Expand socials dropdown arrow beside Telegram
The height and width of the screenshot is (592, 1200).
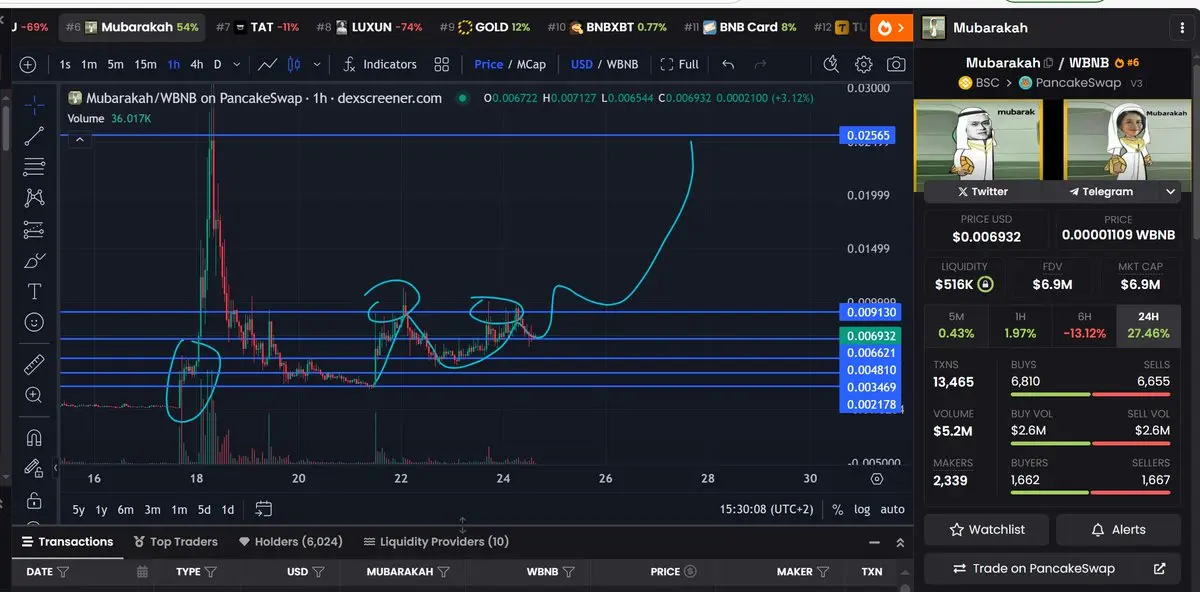(1171, 191)
